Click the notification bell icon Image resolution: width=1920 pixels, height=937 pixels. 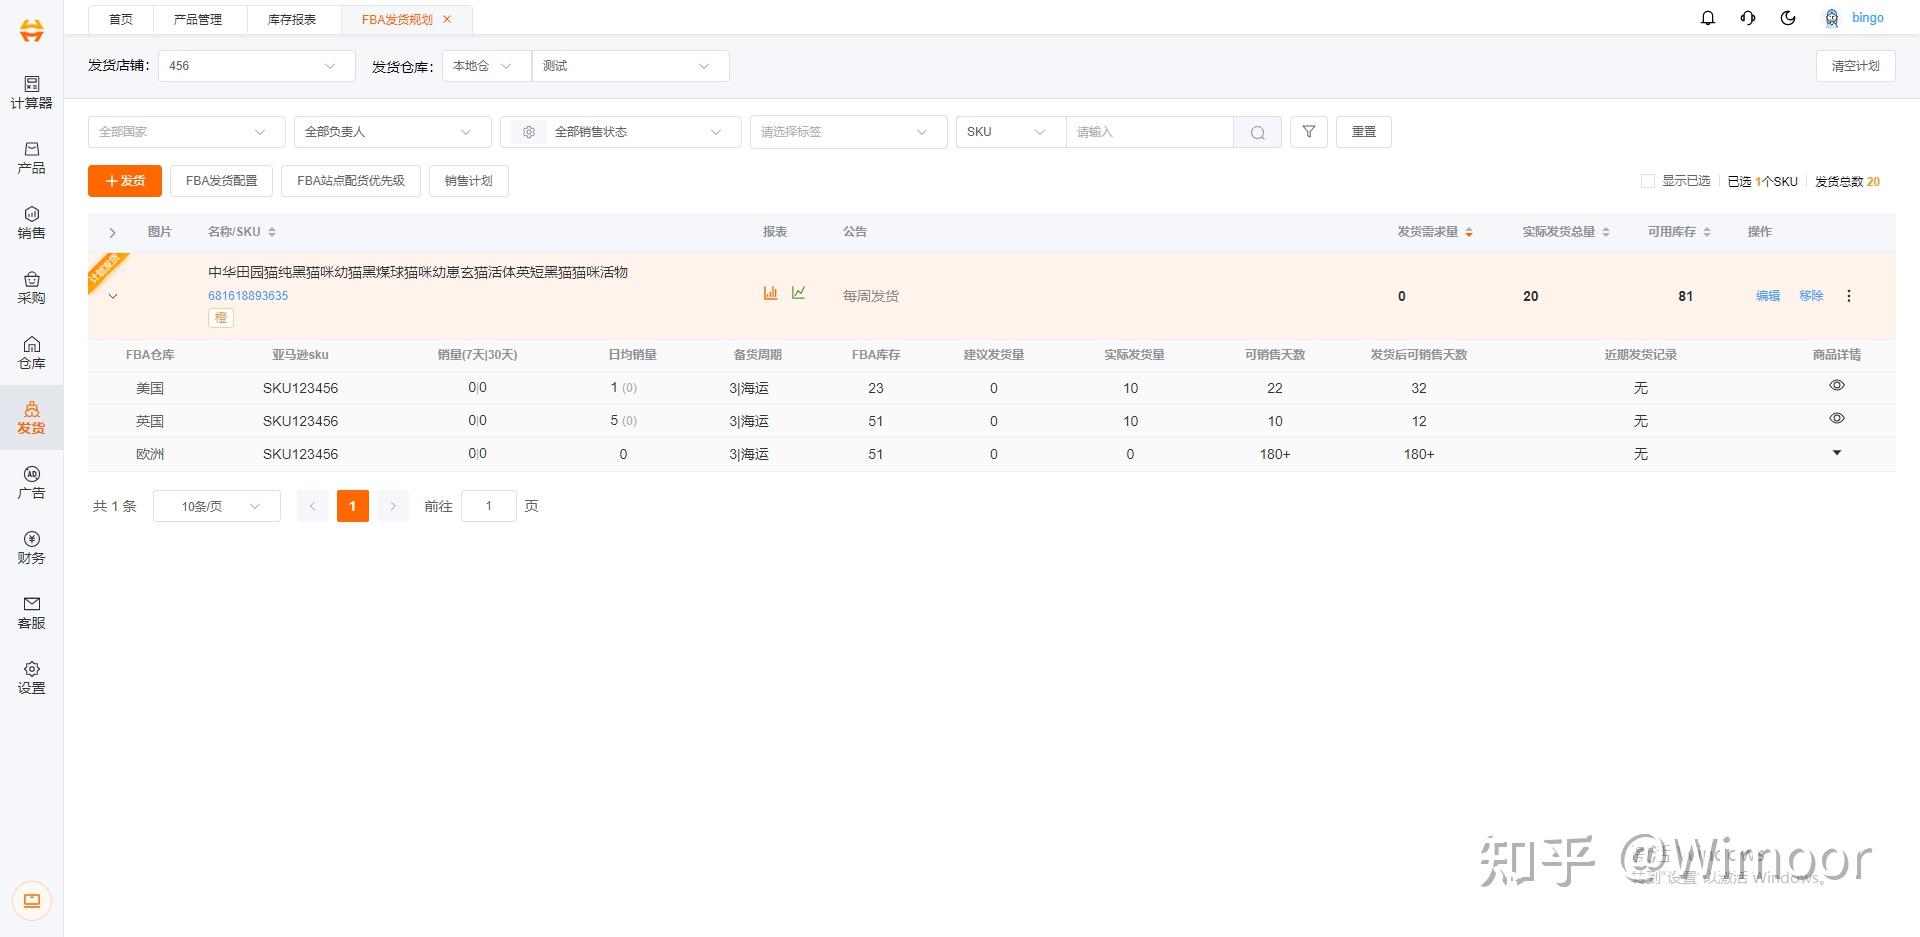(1708, 18)
